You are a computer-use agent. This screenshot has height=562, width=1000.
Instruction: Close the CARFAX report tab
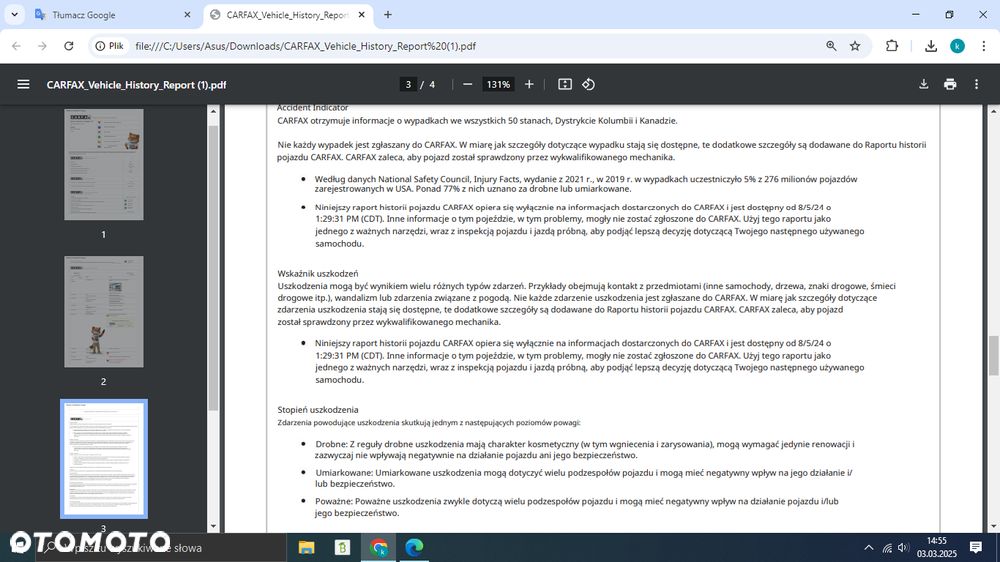click(361, 15)
